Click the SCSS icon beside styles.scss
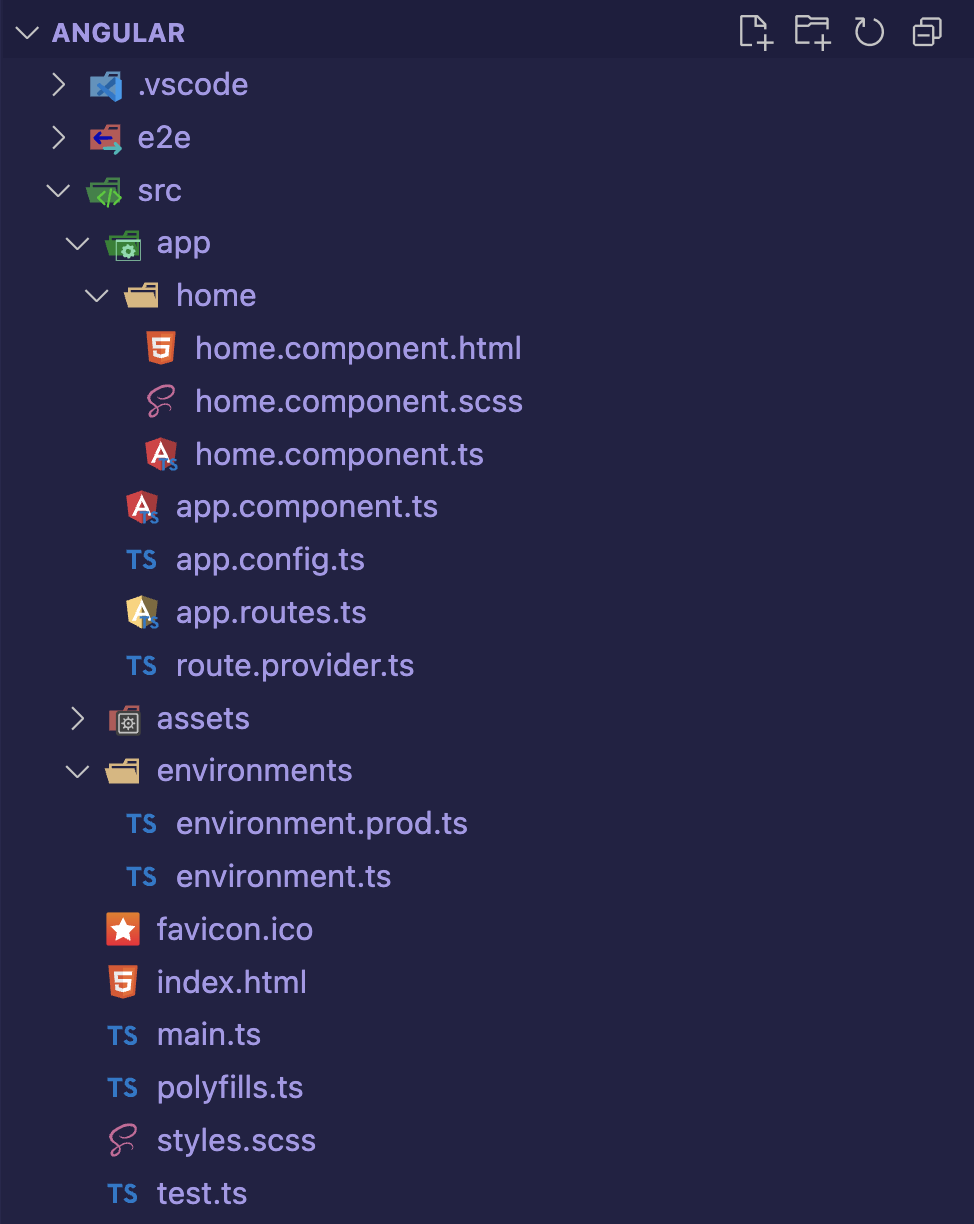Viewport: 974px width, 1224px height. (x=121, y=1140)
